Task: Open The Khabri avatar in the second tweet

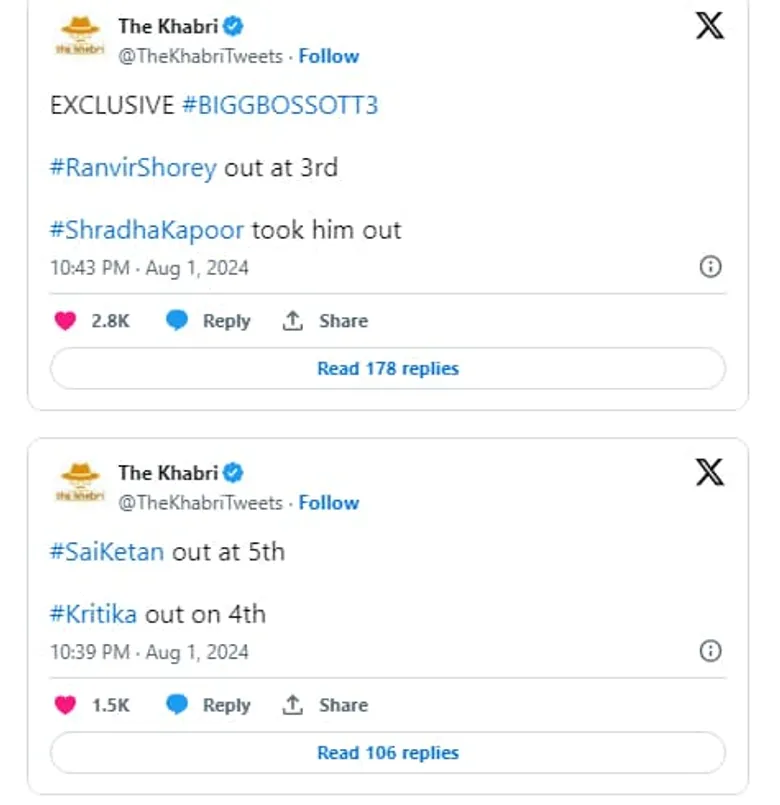Action: [79, 485]
